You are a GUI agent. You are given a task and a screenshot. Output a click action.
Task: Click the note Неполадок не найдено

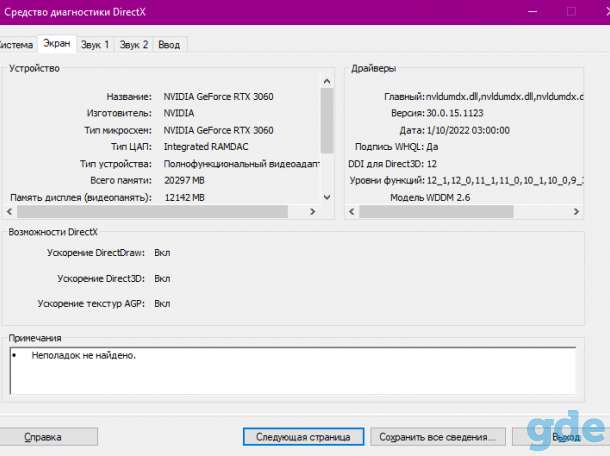coord(84,355)
